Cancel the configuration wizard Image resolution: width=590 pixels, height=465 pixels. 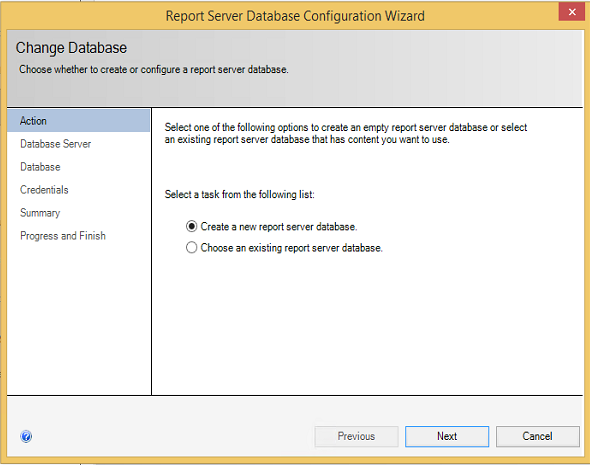point(538,436)
